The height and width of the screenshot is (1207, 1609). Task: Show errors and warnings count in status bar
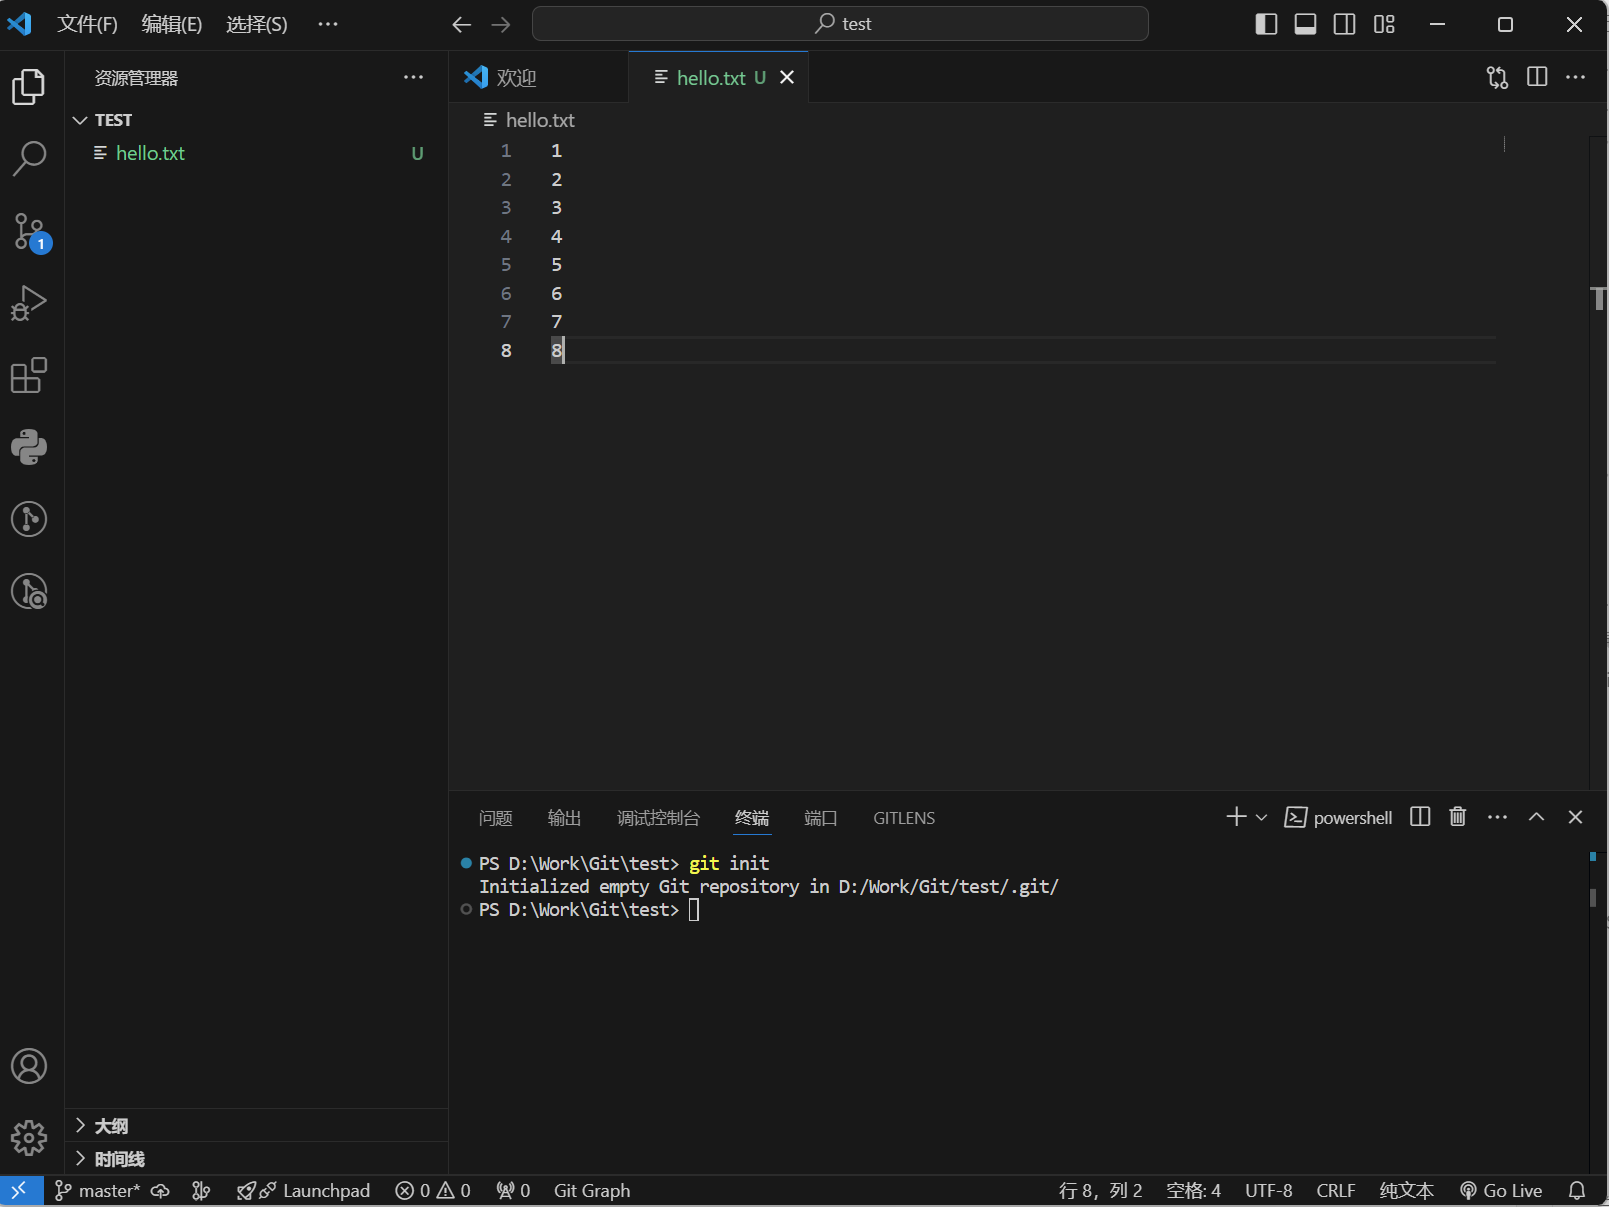(433, 1190)
